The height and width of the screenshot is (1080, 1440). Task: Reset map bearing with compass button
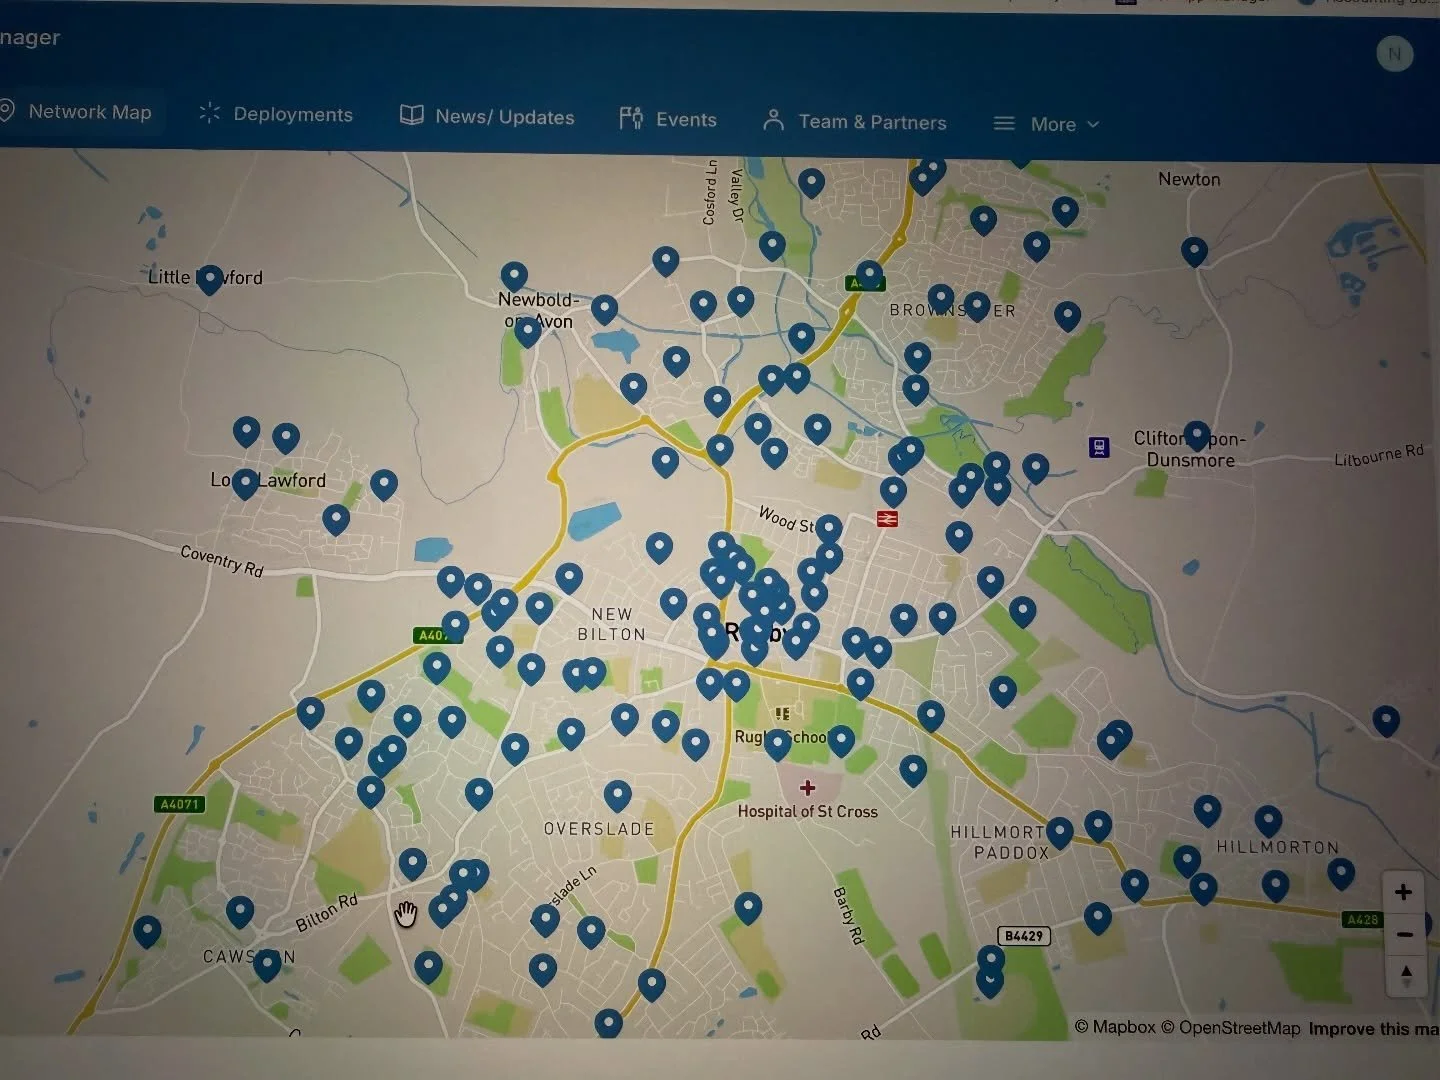1406,976
